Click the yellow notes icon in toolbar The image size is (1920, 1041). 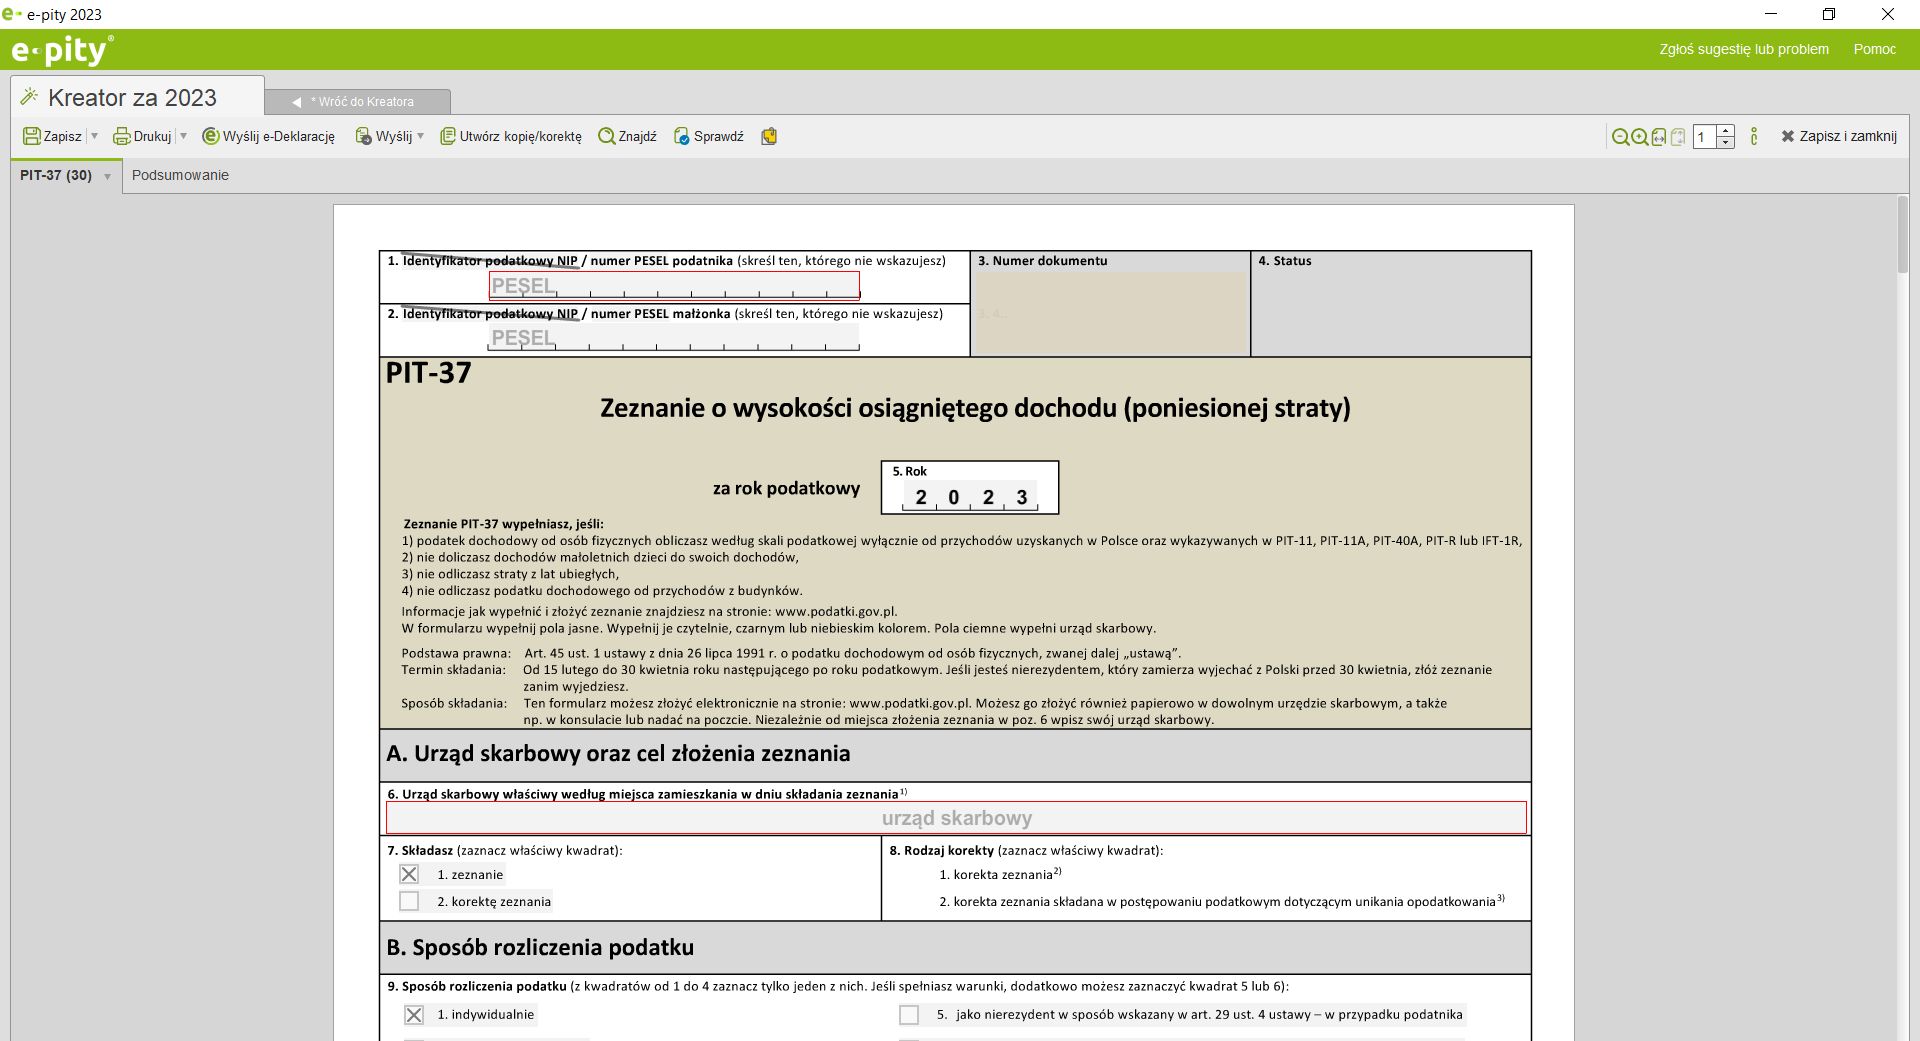pyautogui.click(x=769, y=136)
